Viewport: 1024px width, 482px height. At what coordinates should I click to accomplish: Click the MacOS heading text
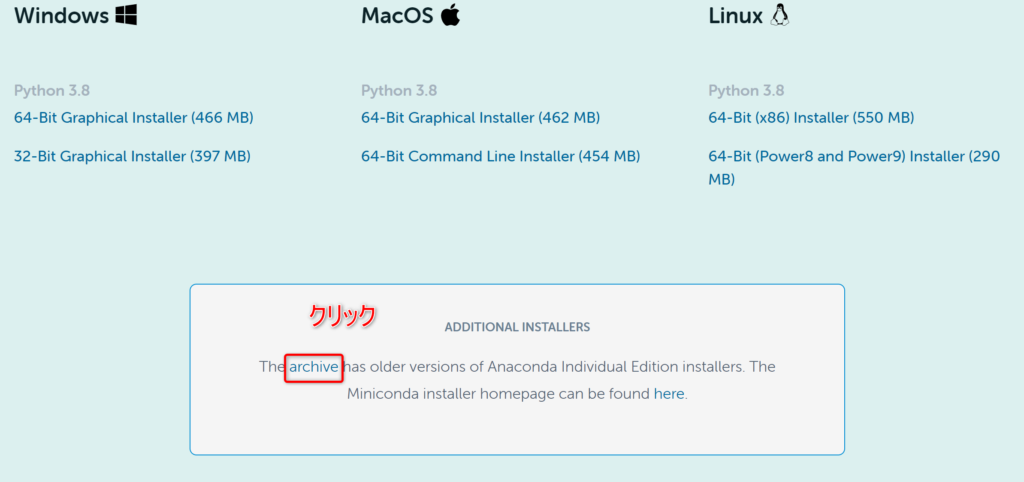point(397,15)
